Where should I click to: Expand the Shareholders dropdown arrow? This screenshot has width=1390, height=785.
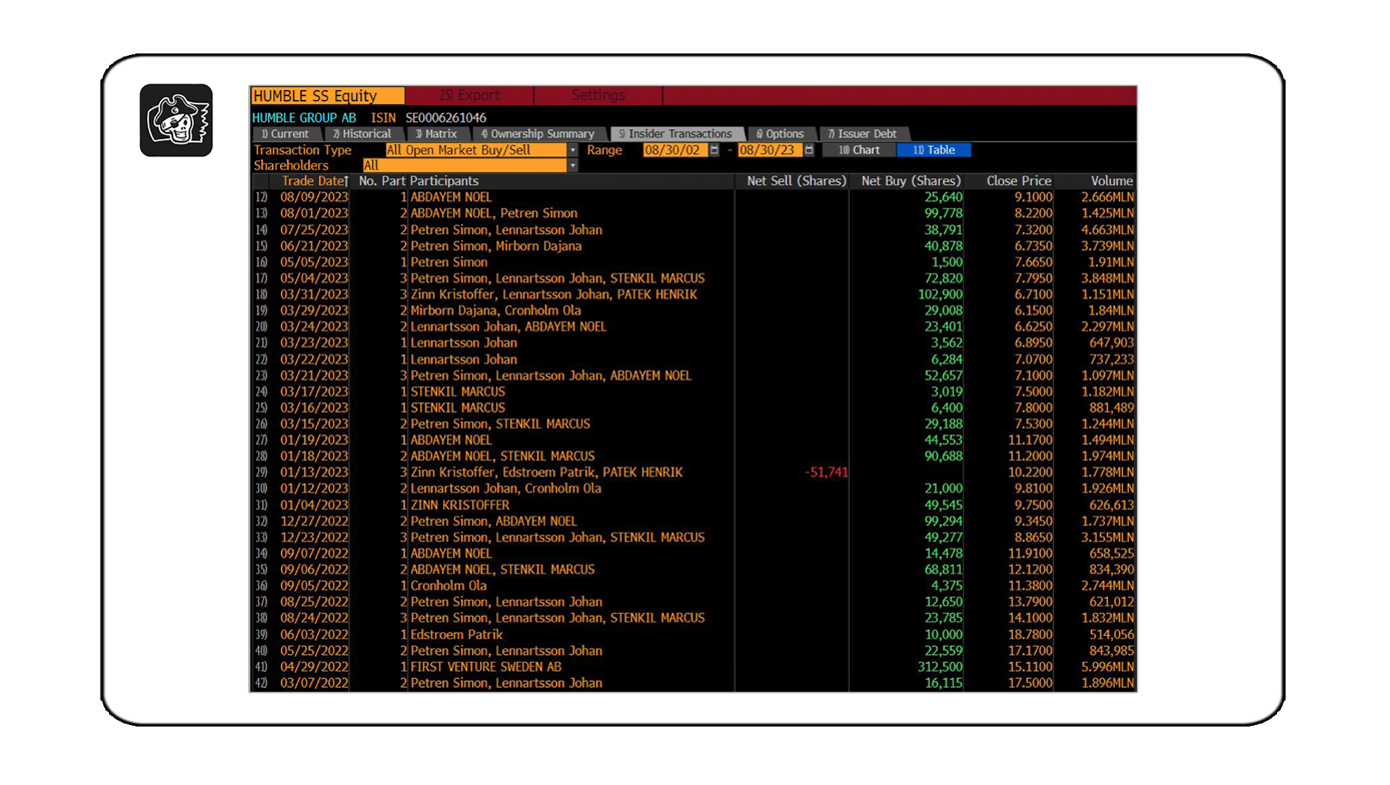pos(572,166)
